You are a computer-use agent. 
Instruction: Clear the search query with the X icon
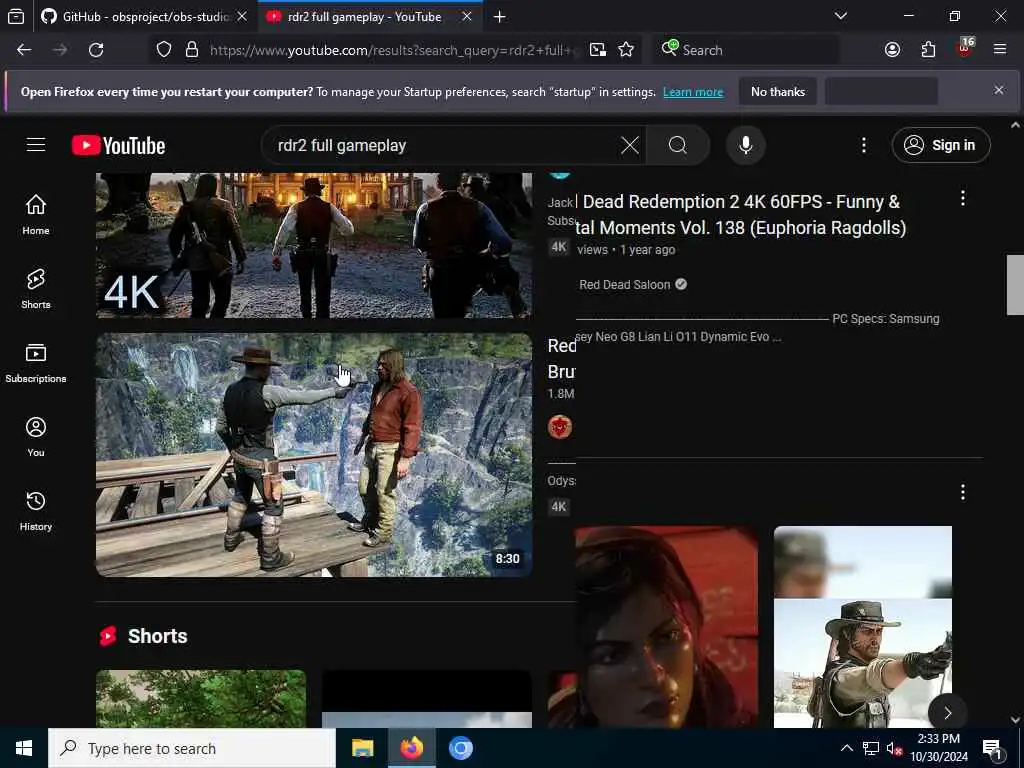pos(630,145)
